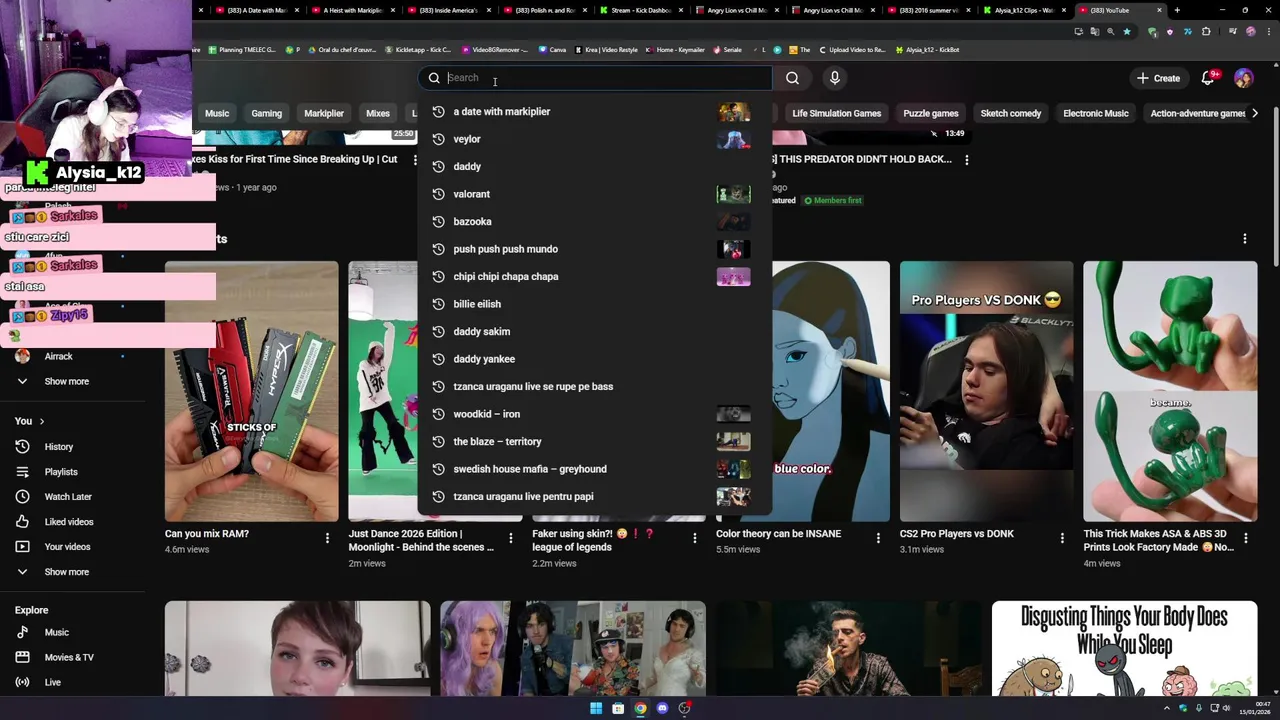Choose suggestion "chipi chipi chapa chapa"
The image size is (1280, 720).
click(594, 277)
